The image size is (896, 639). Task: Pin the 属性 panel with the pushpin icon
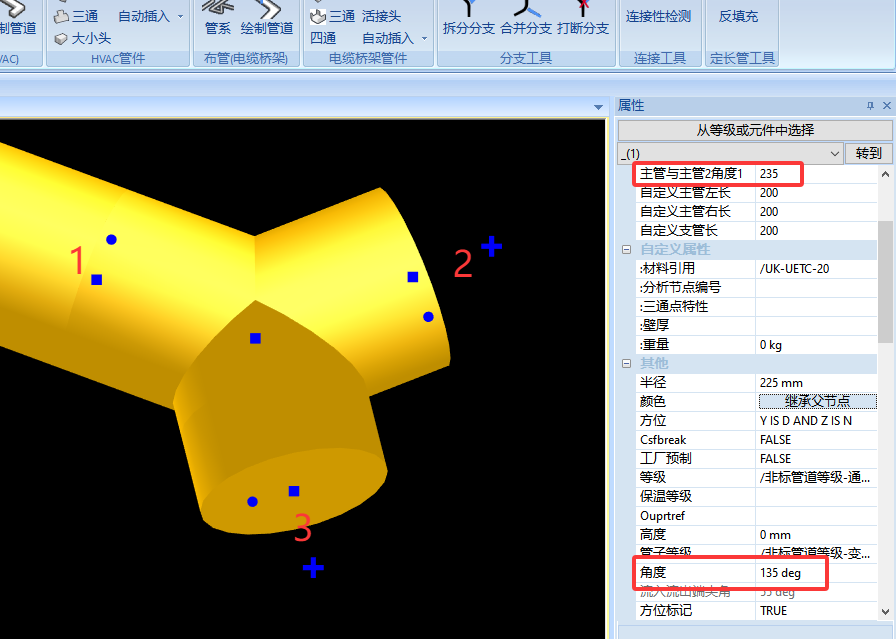(870, 106)
